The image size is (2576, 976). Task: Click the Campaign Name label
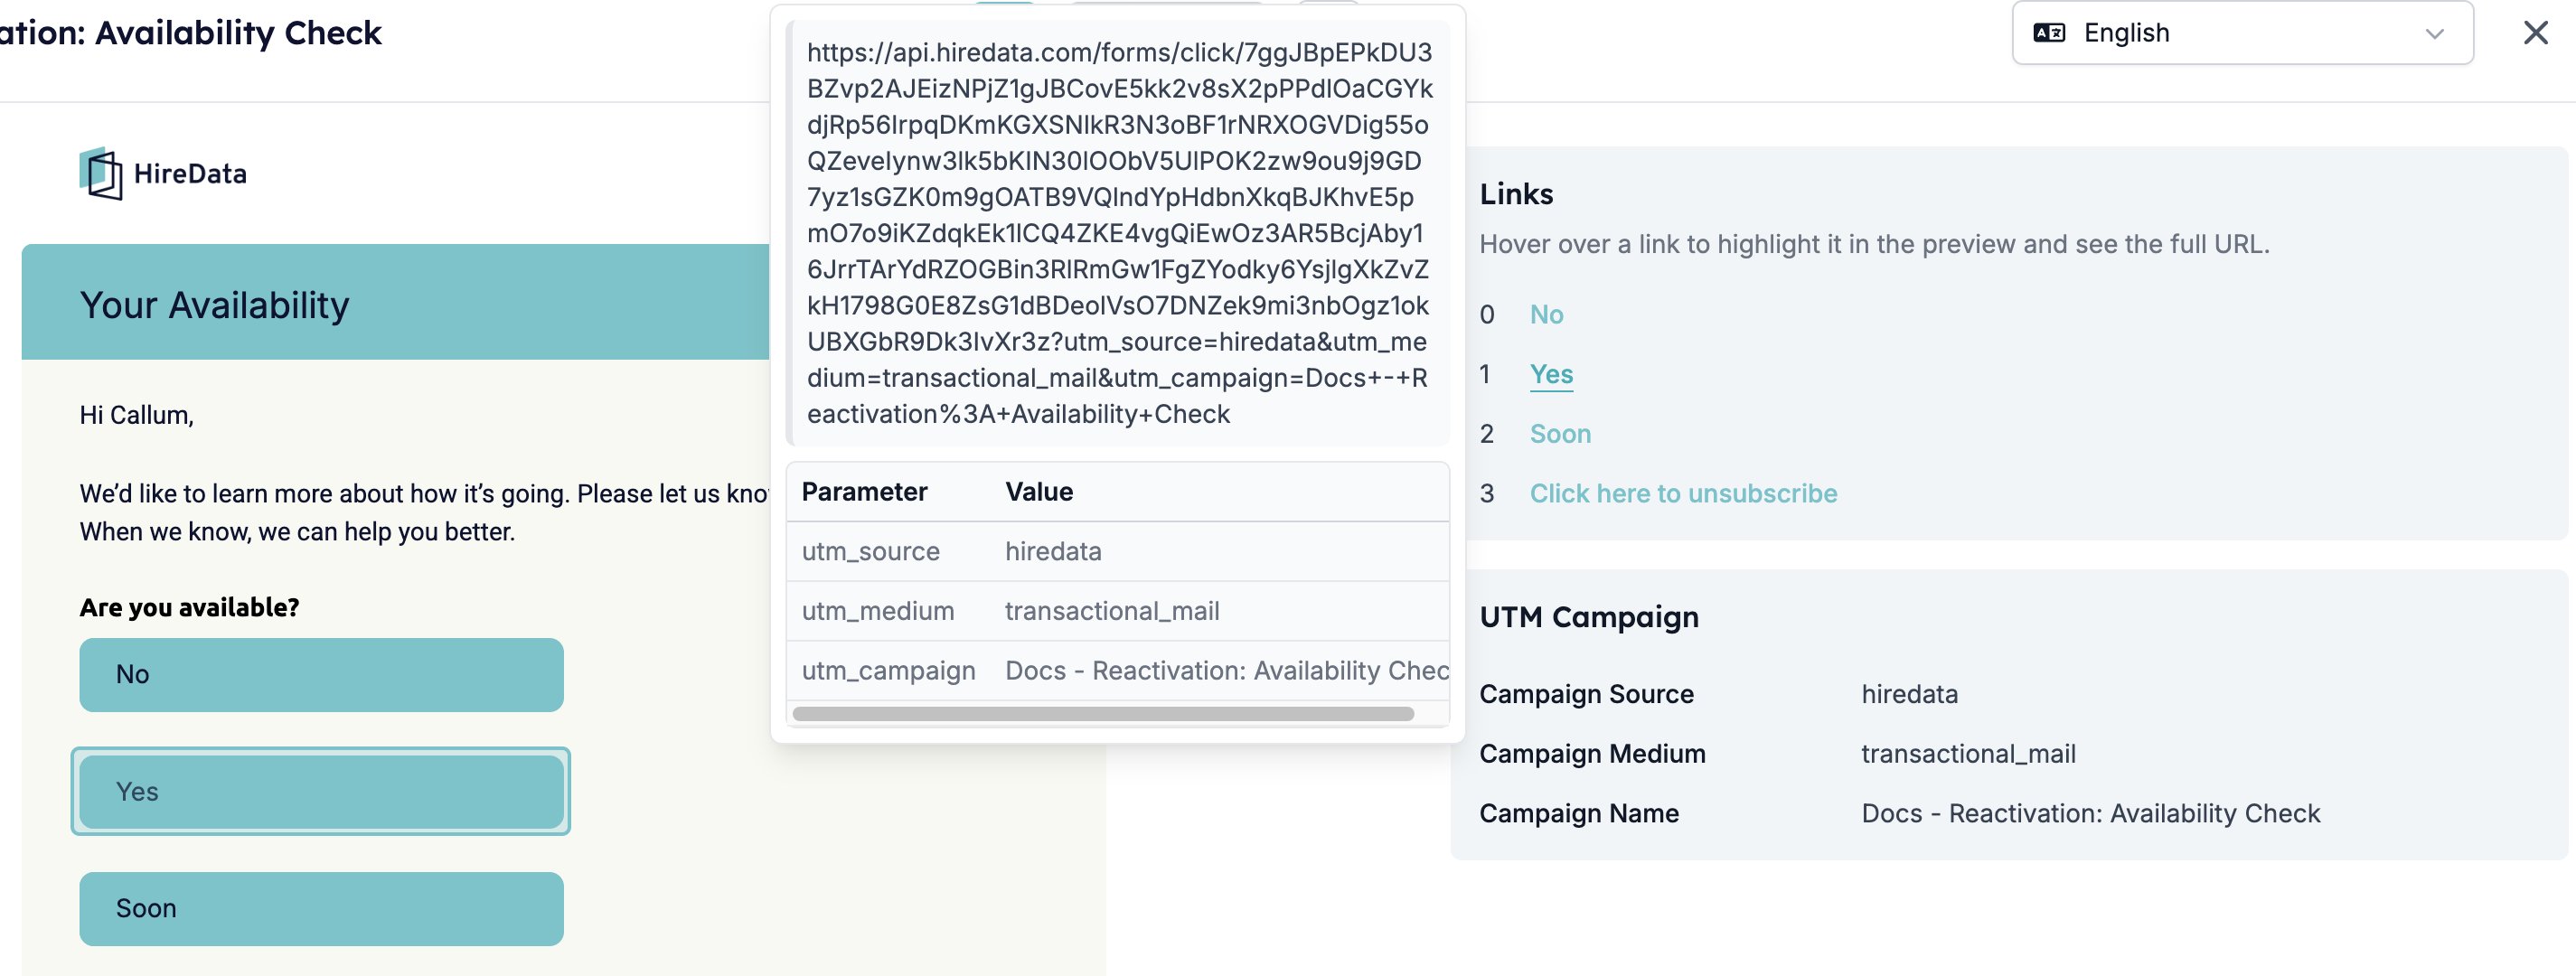[x=1578, y=813]
